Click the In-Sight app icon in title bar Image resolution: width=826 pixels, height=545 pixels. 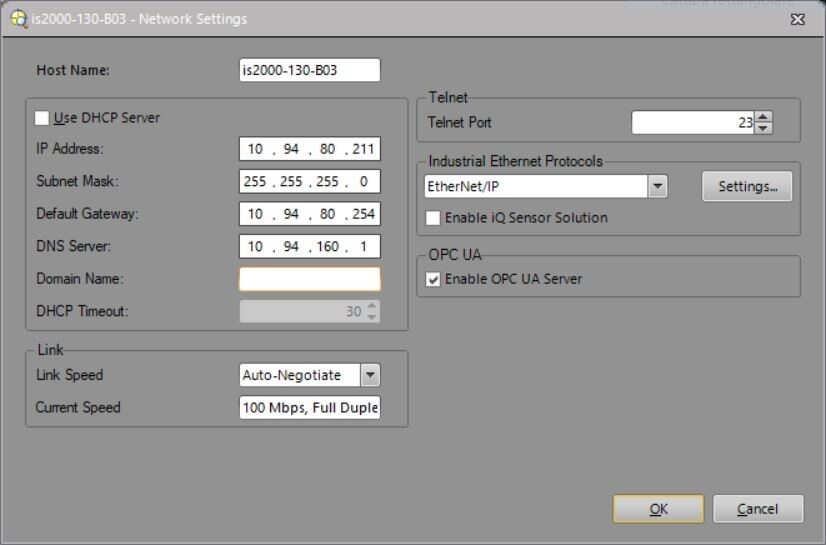tap(18, 18)
